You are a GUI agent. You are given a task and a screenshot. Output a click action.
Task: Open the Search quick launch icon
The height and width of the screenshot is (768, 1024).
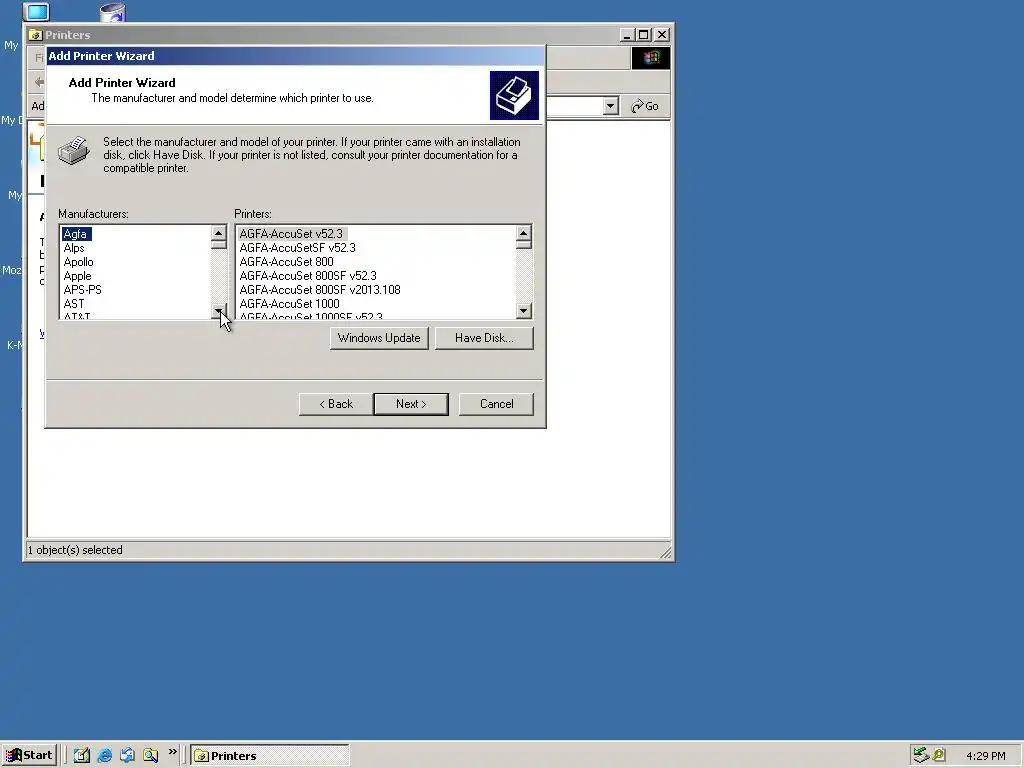click(x=150, y=755)
